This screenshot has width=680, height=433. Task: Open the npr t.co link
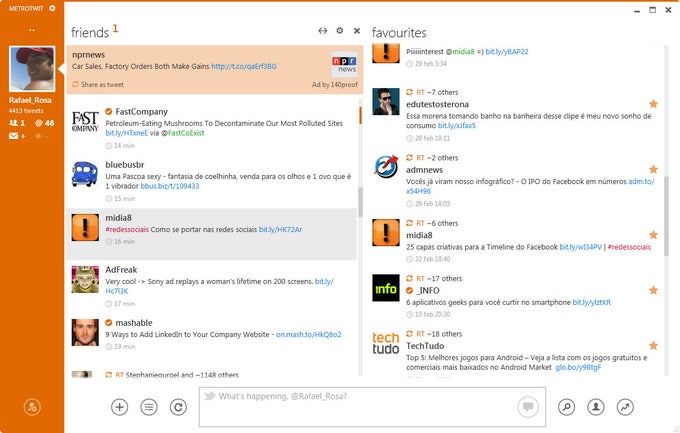243,66
